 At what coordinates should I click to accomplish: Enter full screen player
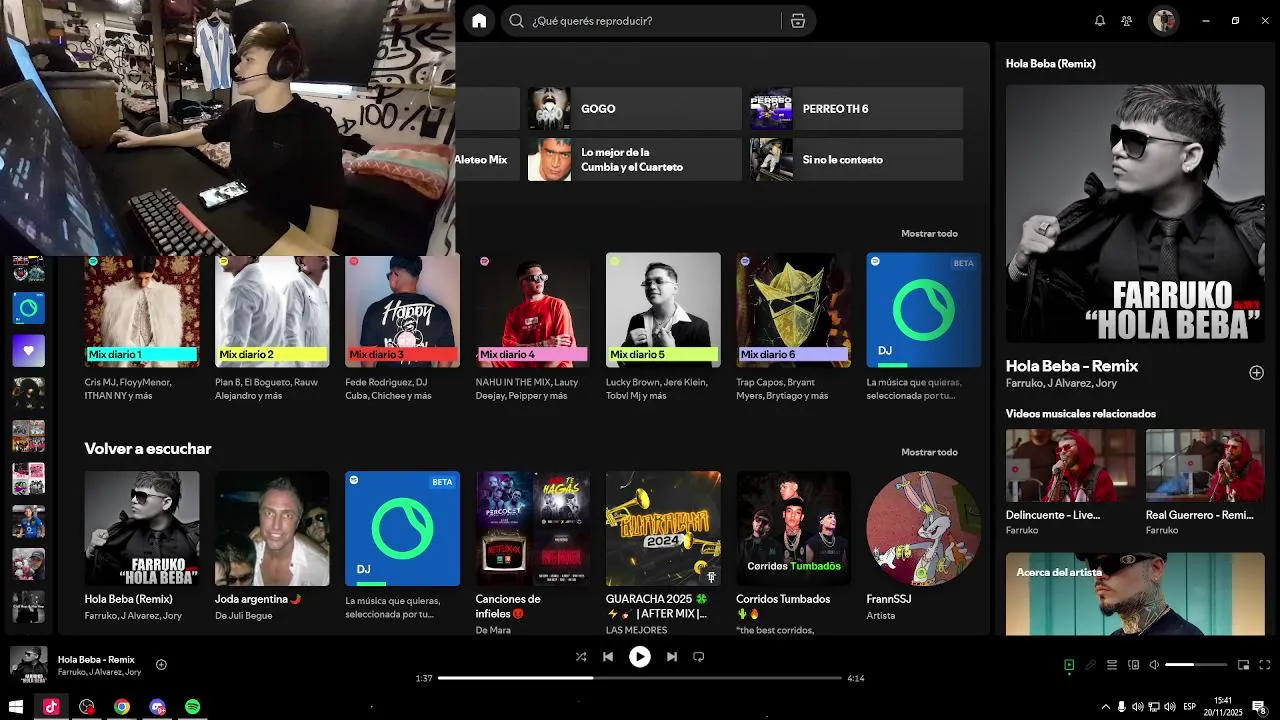(x=1265, y=665)
